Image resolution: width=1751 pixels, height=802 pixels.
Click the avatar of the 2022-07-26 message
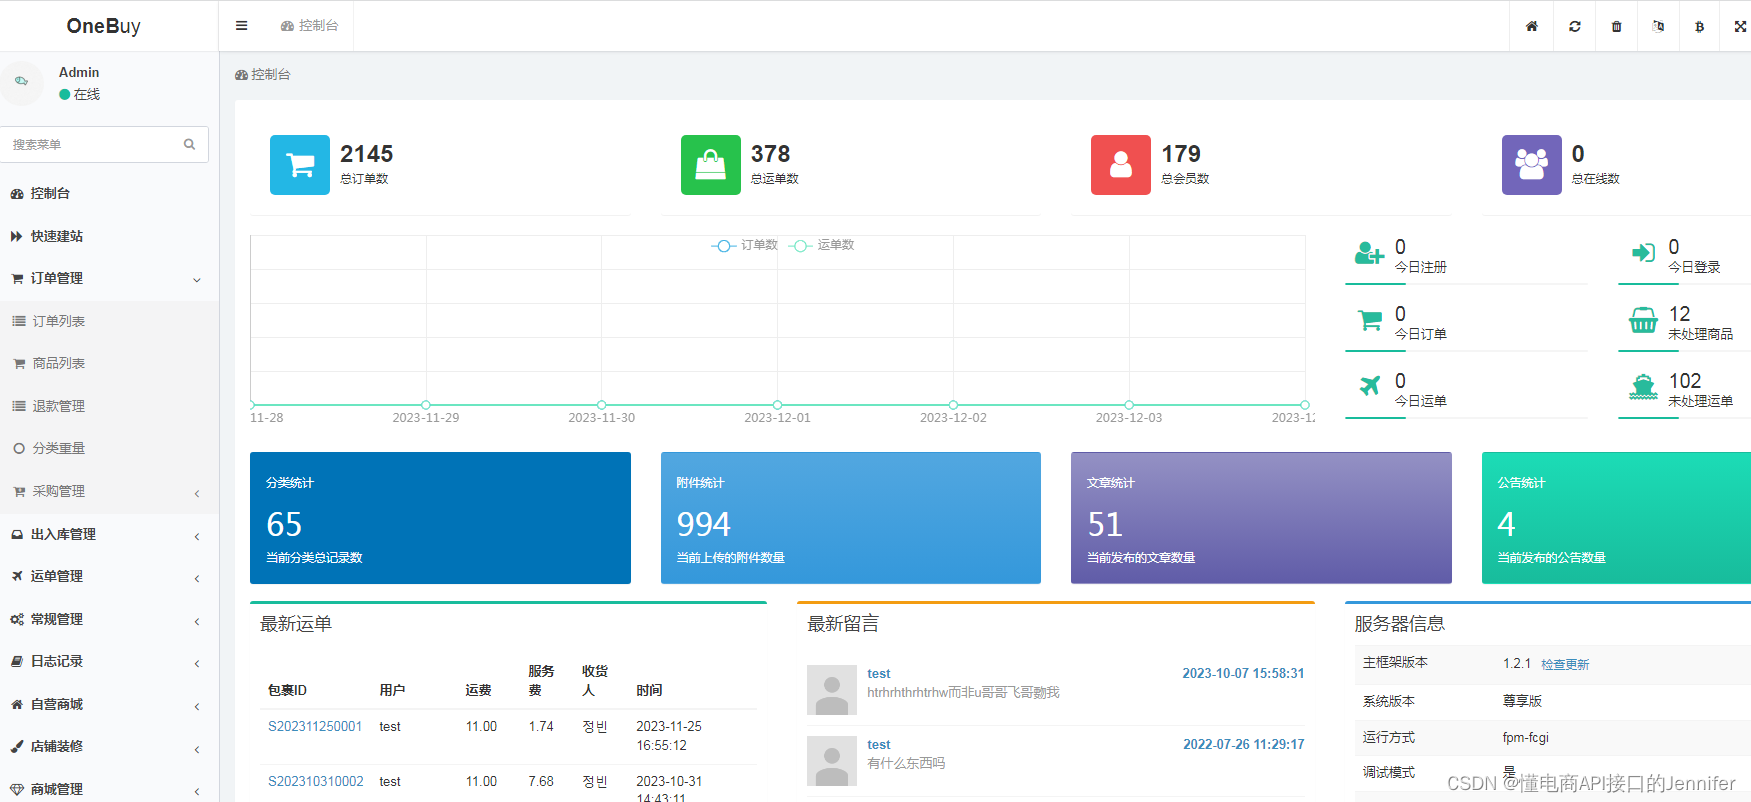pos(832,761)
